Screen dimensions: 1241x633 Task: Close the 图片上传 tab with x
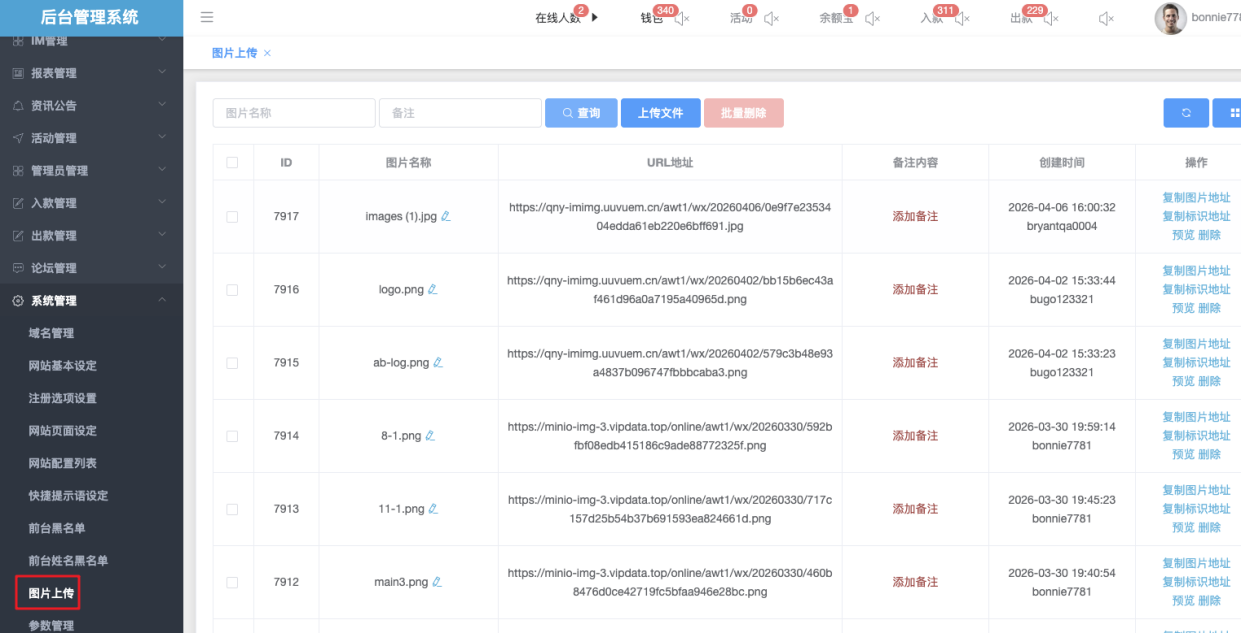[x=267, y=53]
